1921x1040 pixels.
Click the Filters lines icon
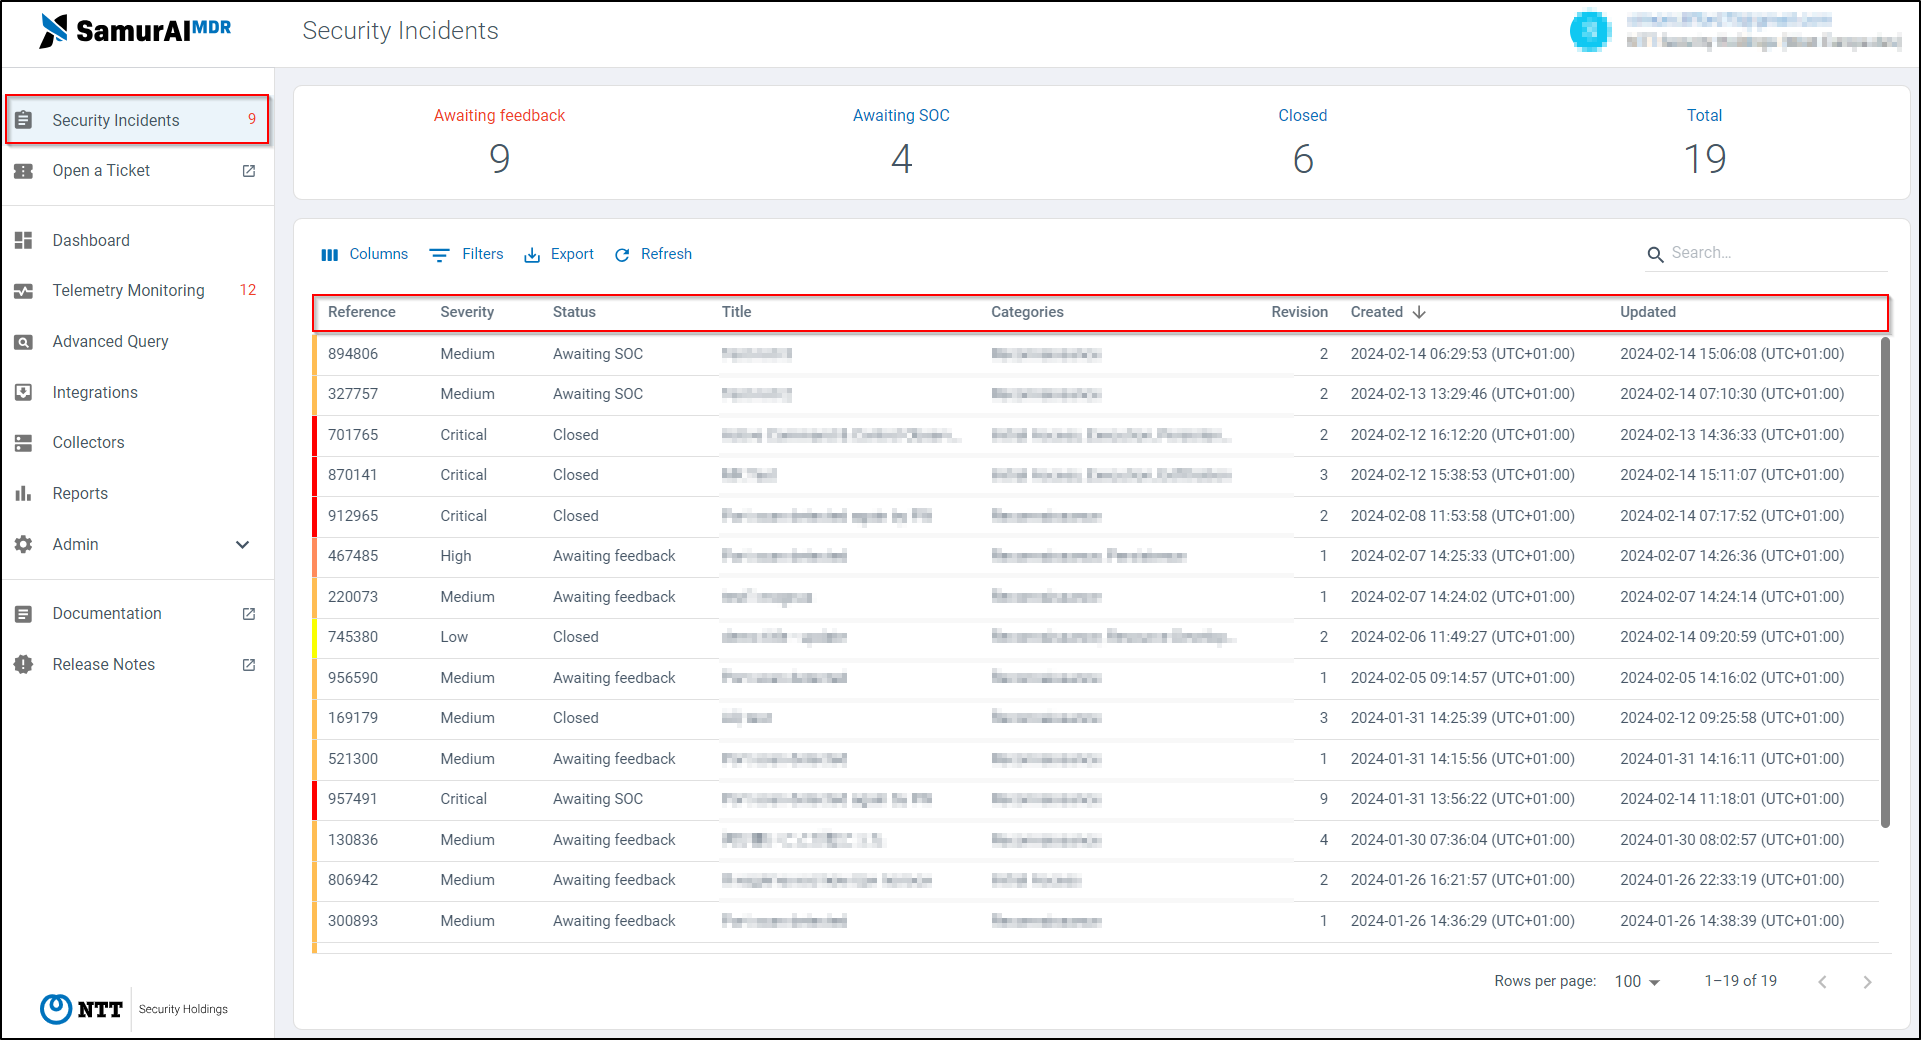click(x=439, y=255)
